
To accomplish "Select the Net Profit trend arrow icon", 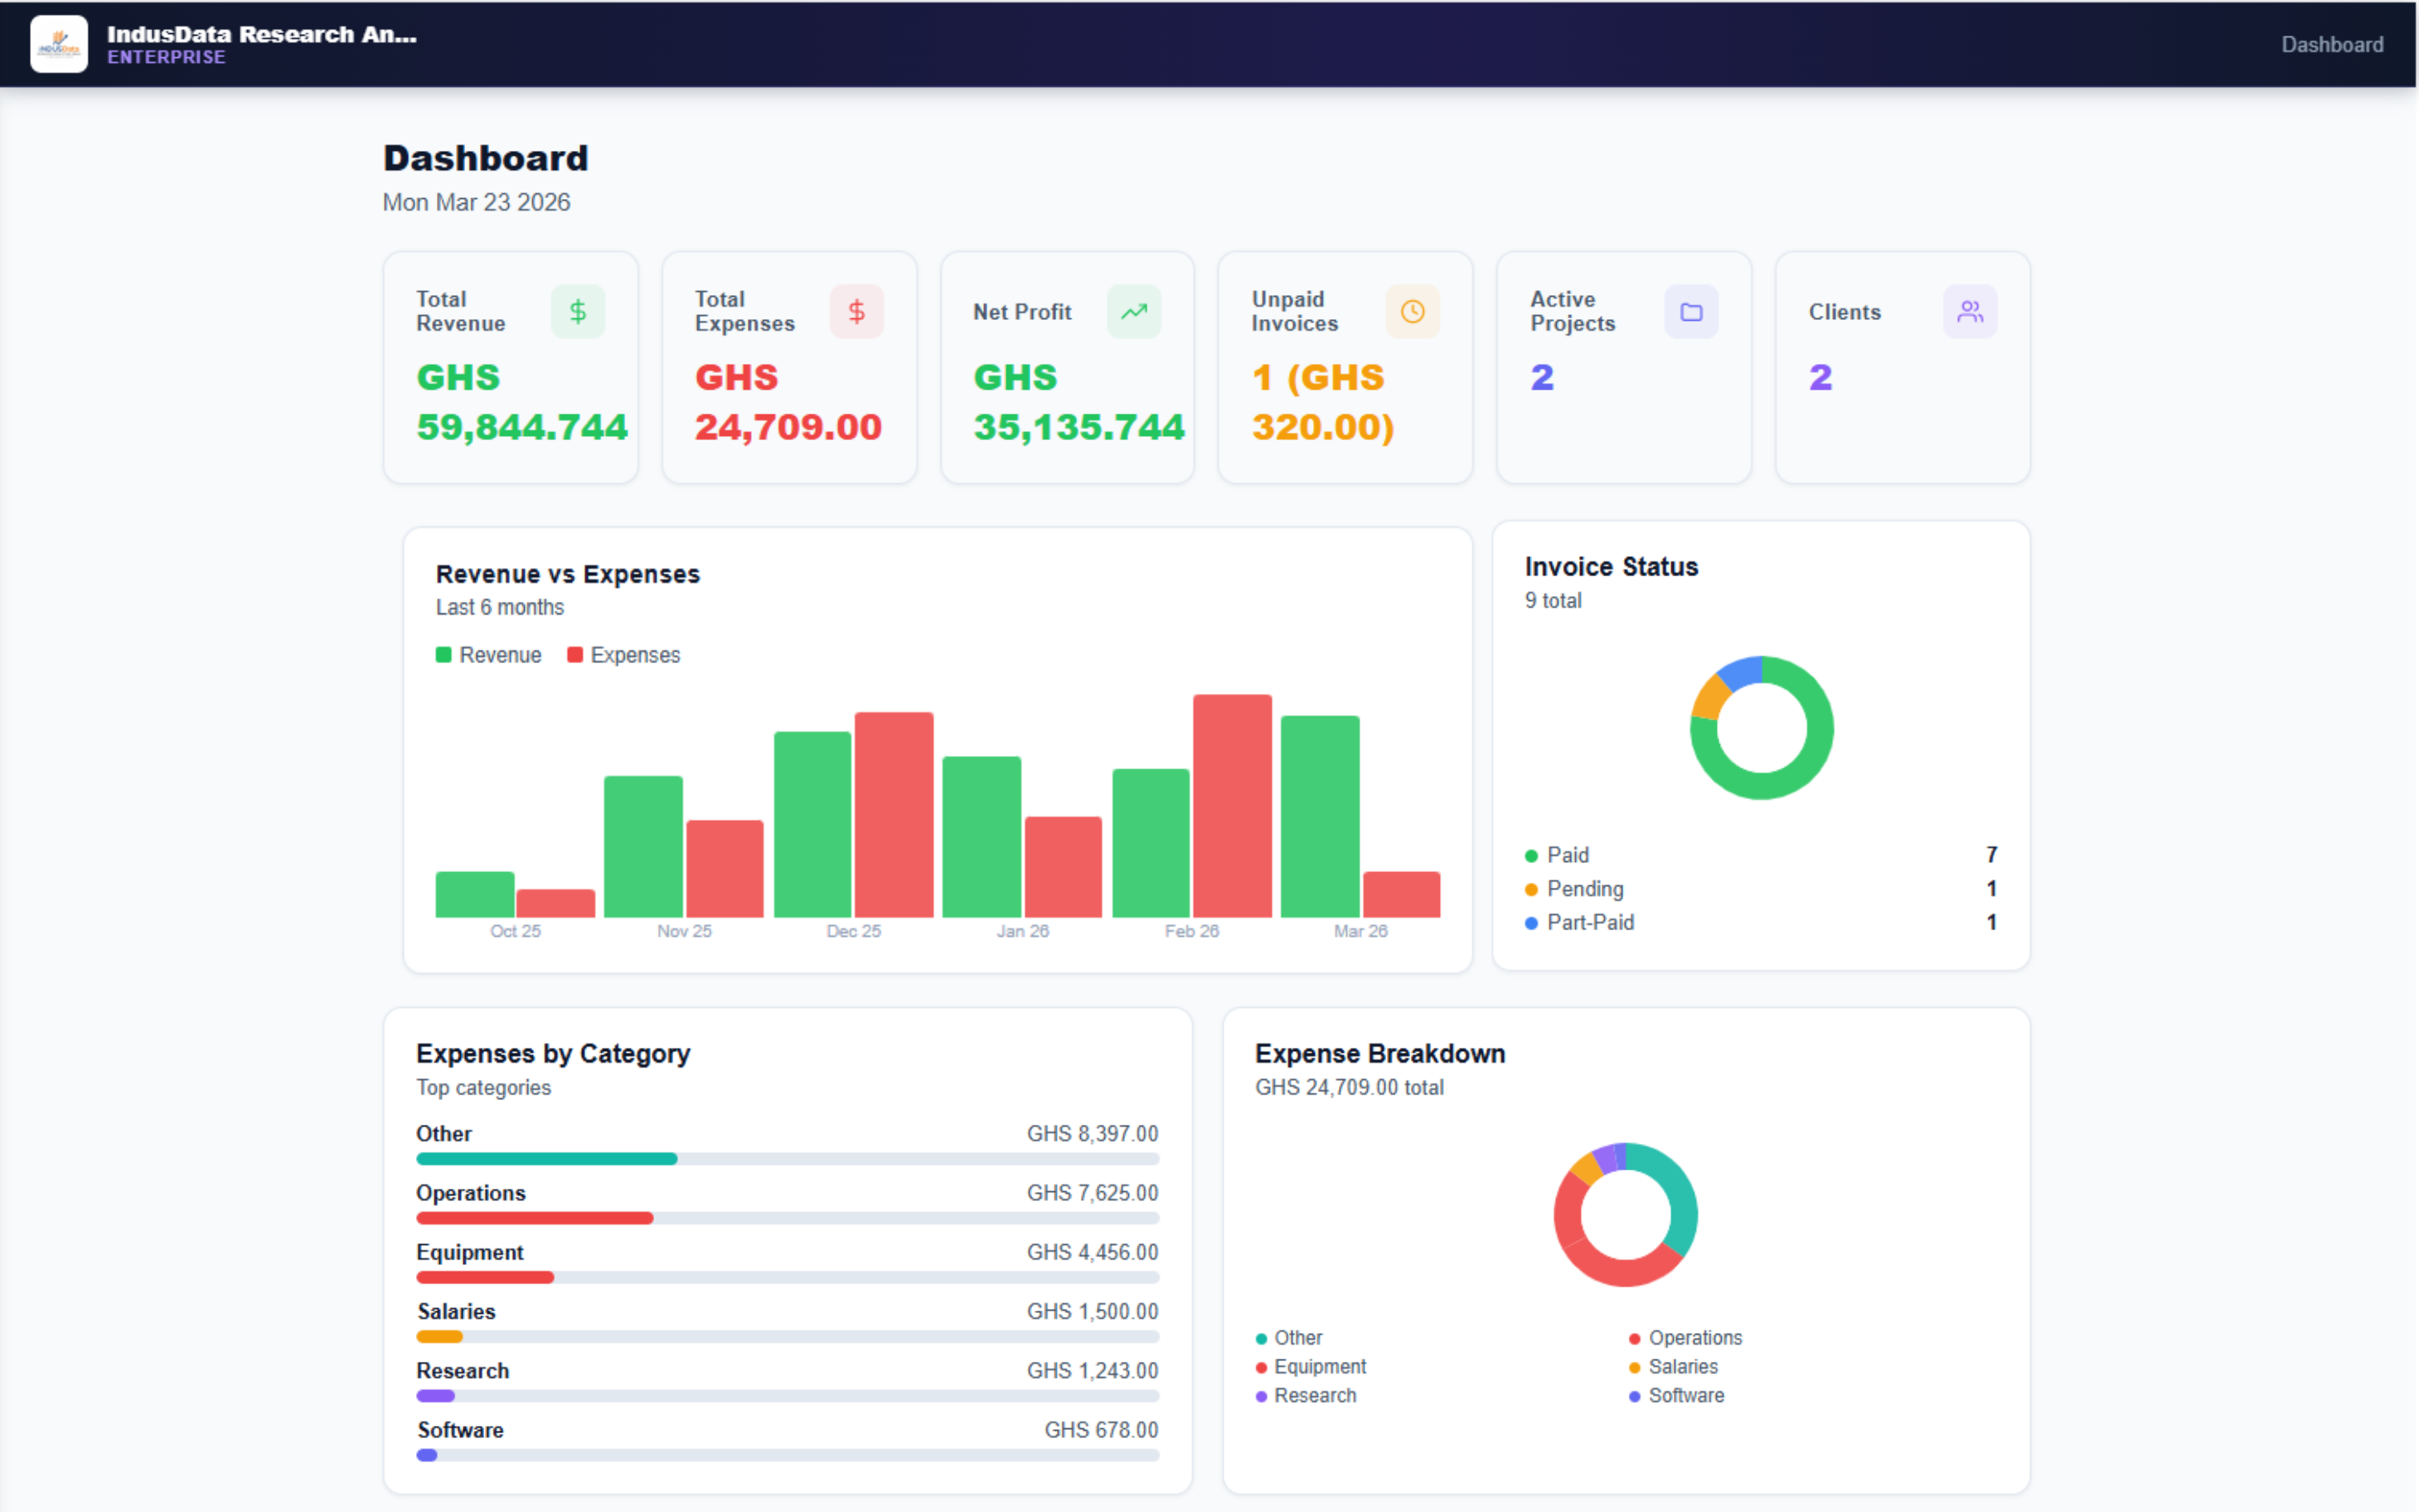I will 1134,311.
